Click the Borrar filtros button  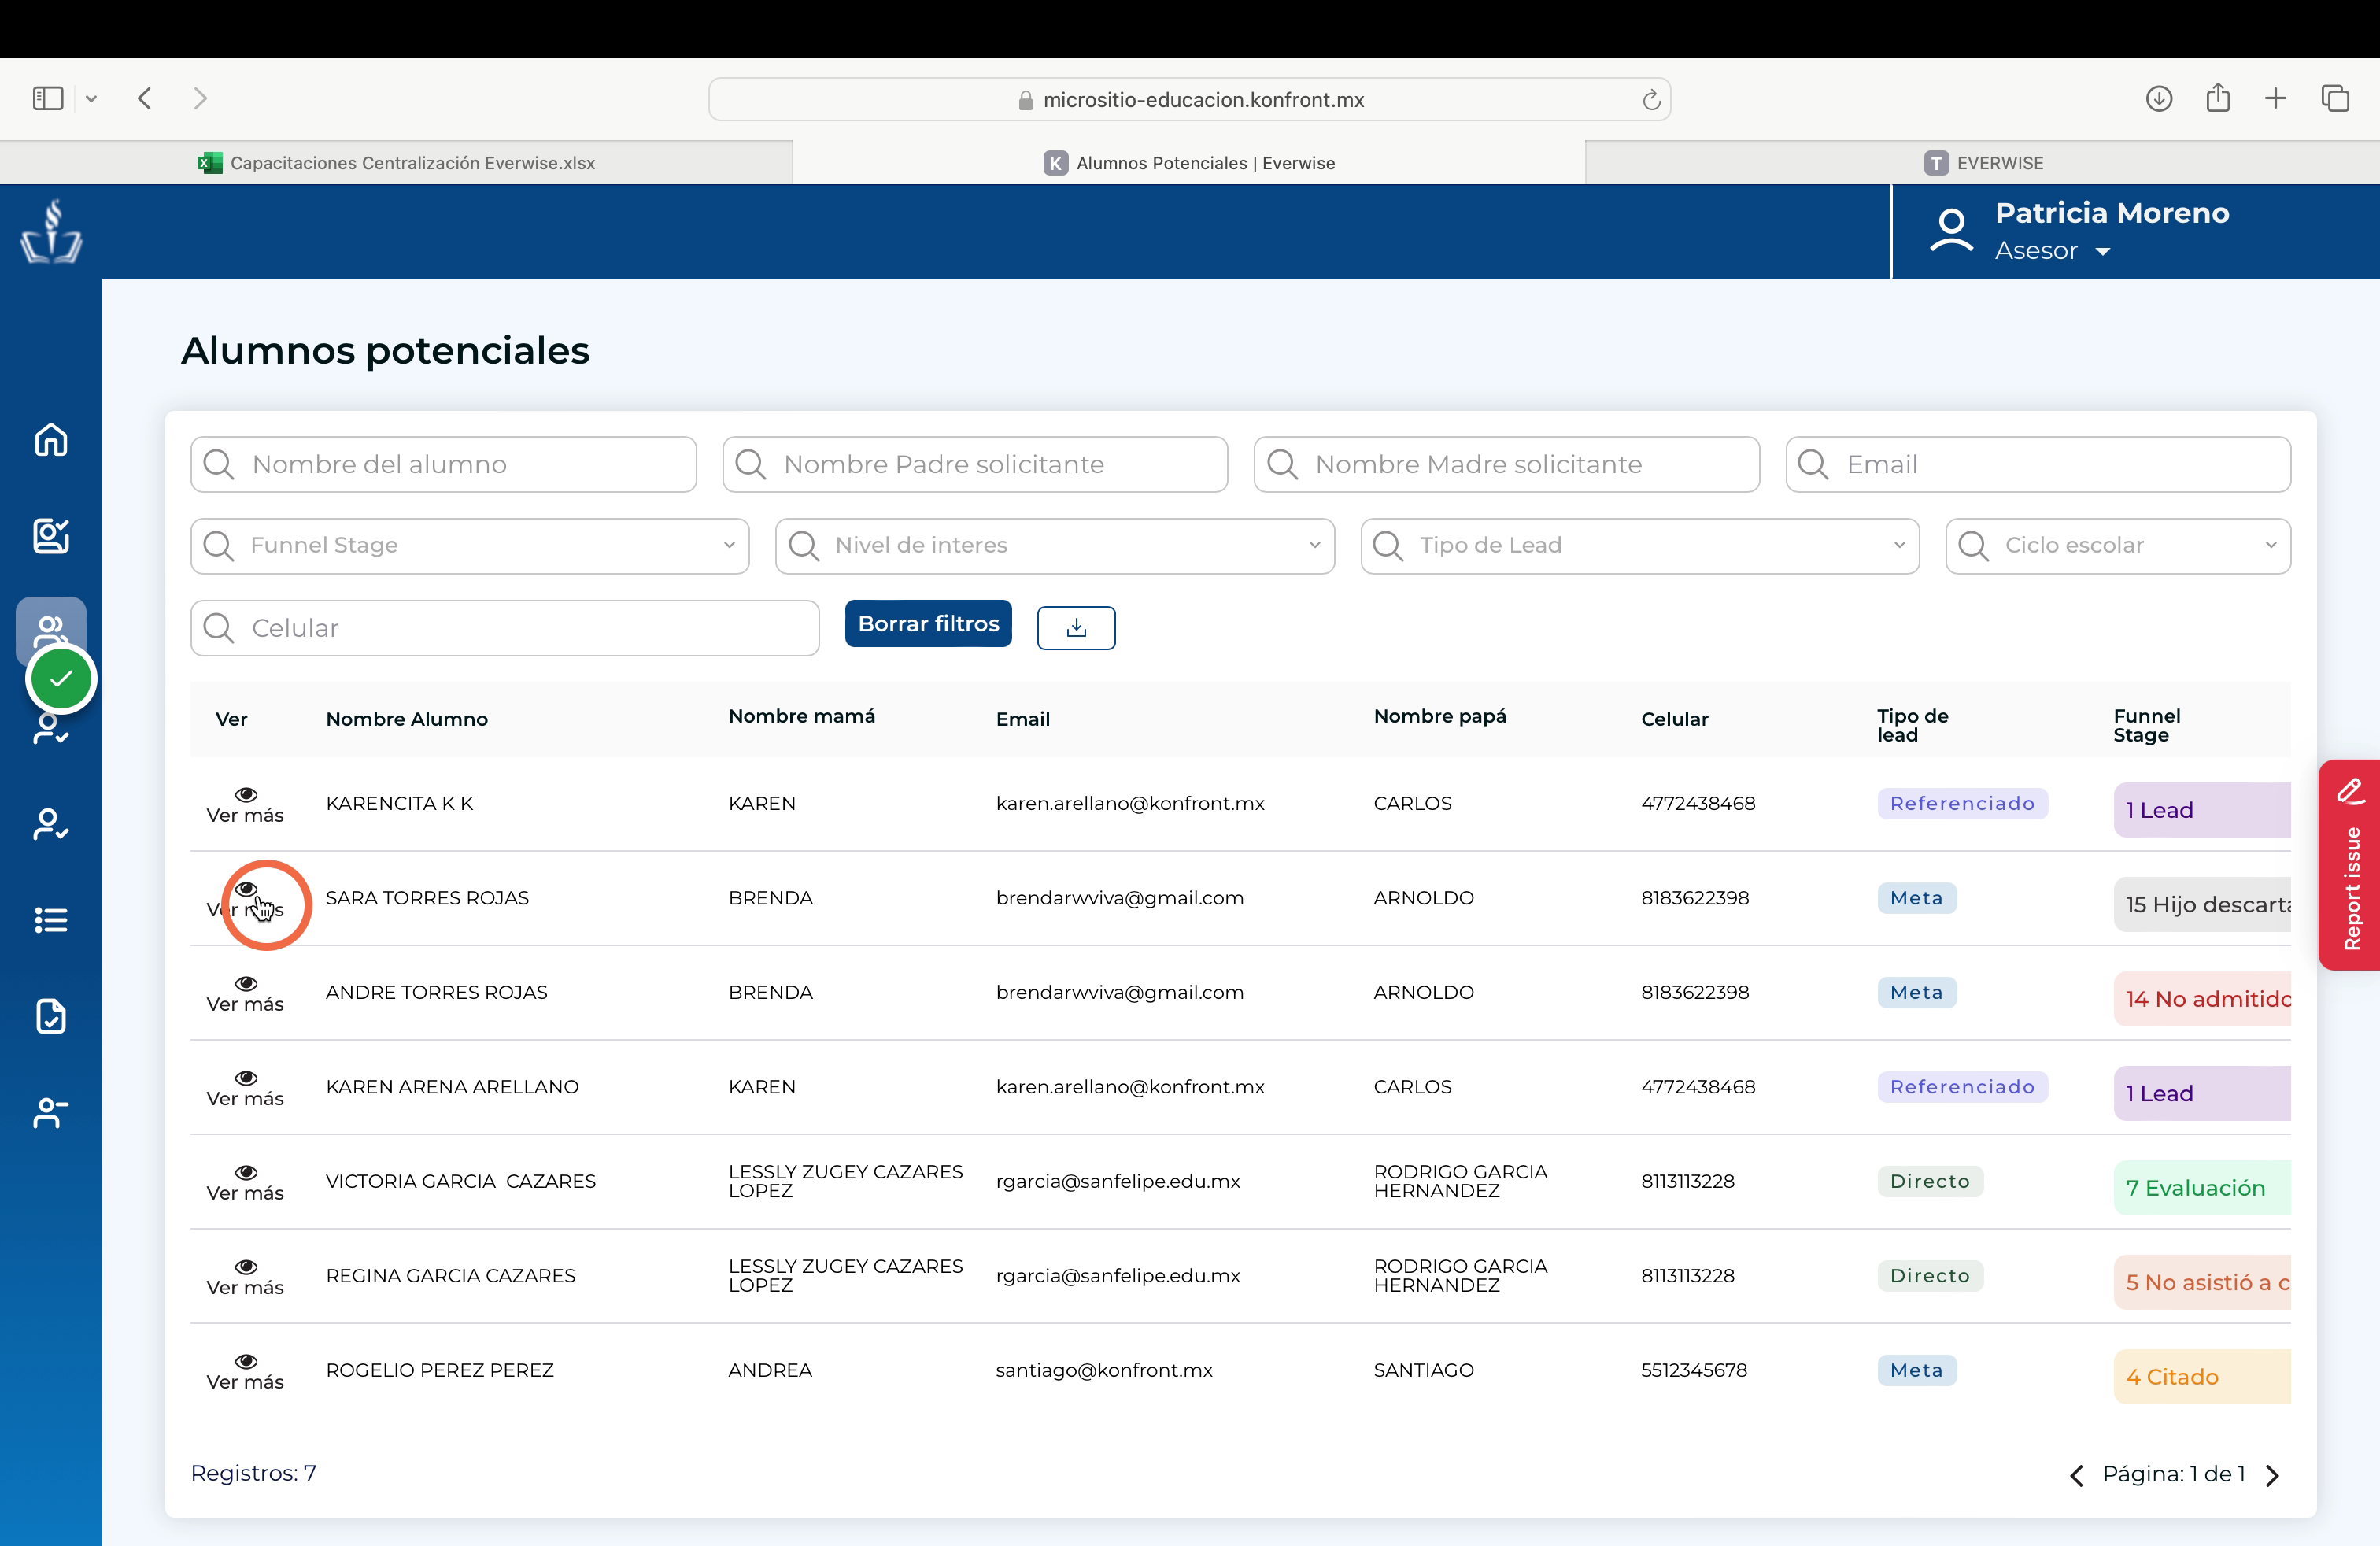(x=928, y=624)
